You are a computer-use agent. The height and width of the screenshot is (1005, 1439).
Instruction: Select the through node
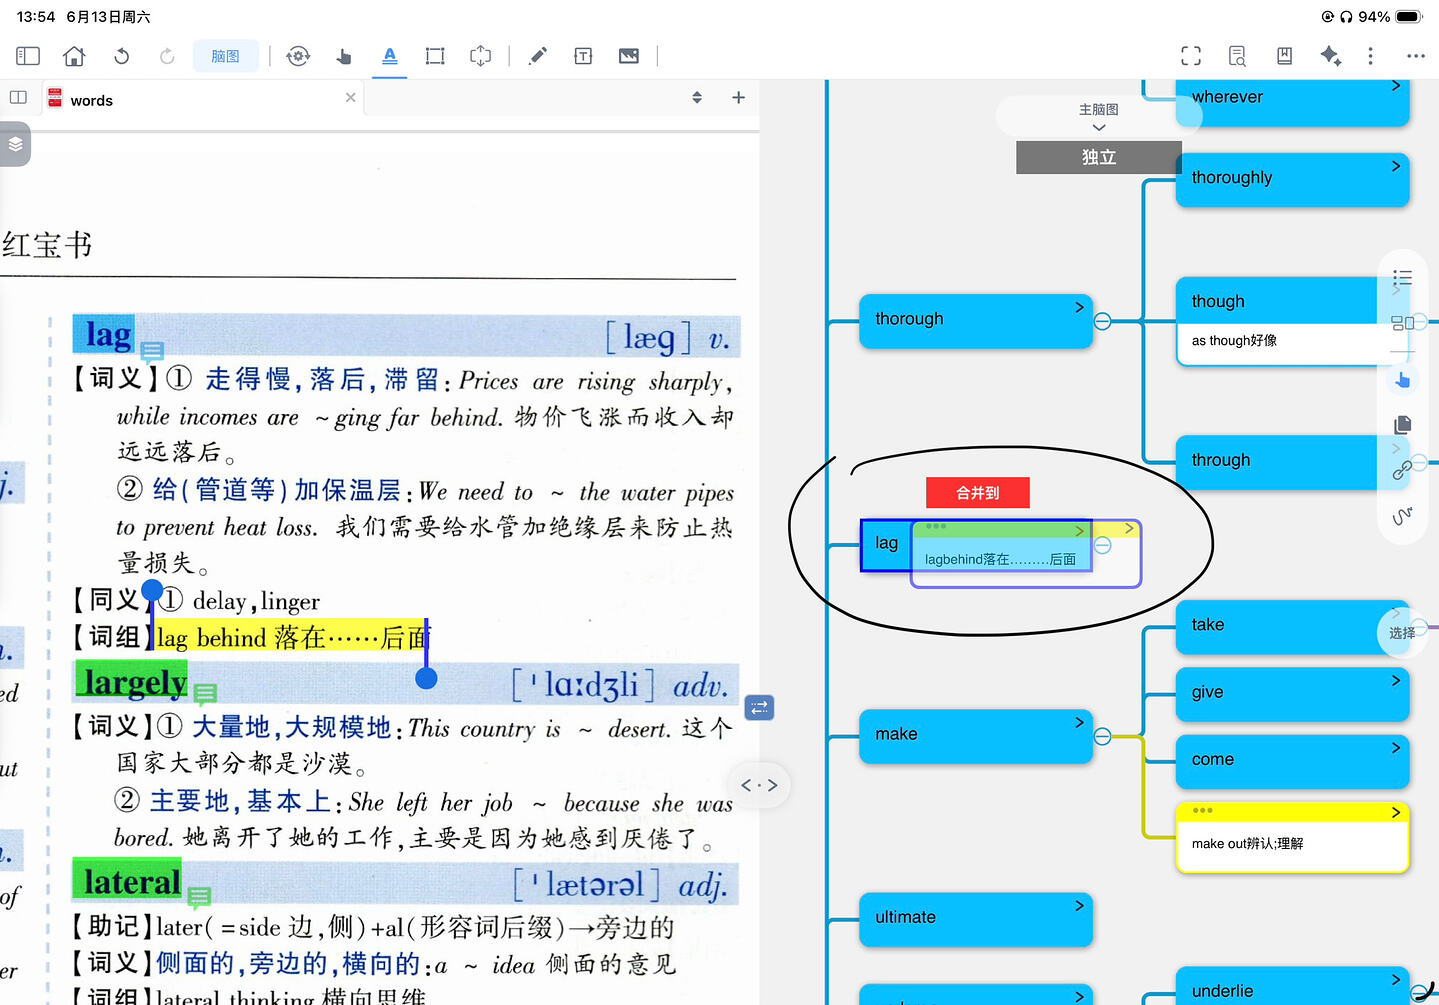coord(1293,461)
